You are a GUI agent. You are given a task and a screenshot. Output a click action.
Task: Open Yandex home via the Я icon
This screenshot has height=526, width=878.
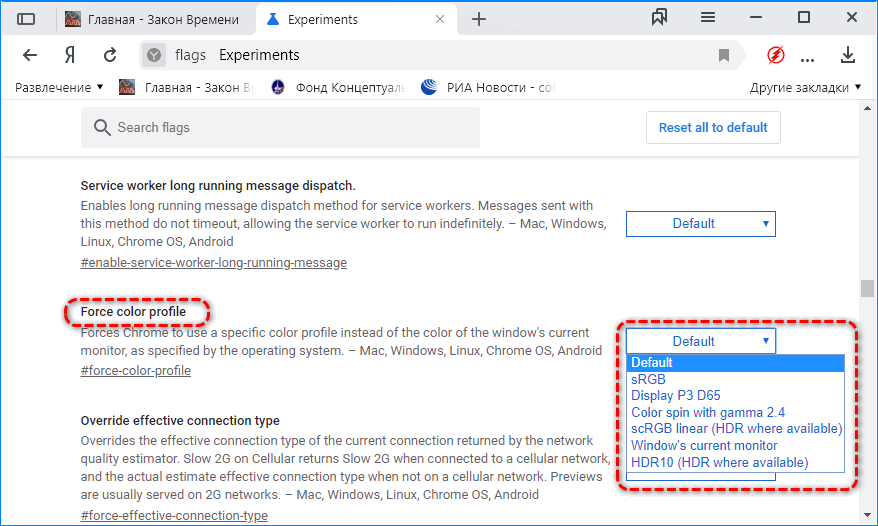(70, 55)
